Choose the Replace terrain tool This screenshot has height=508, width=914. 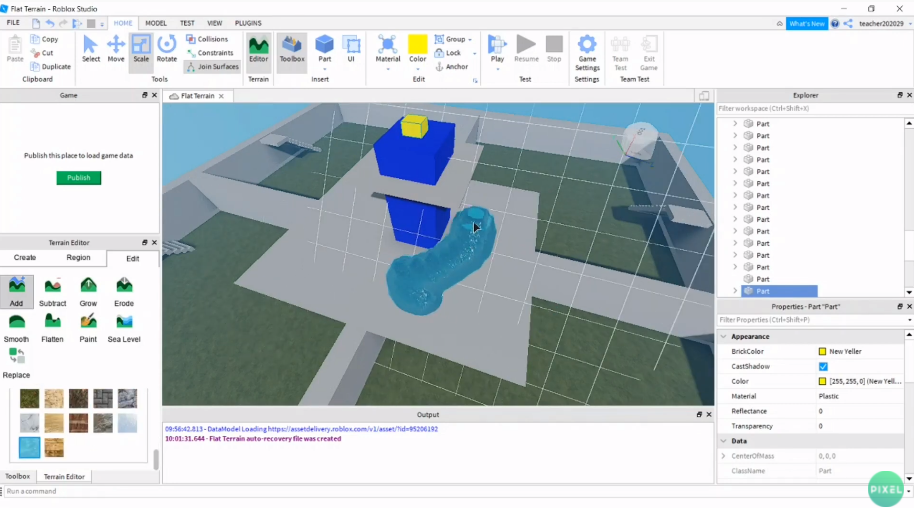(16, 363)
